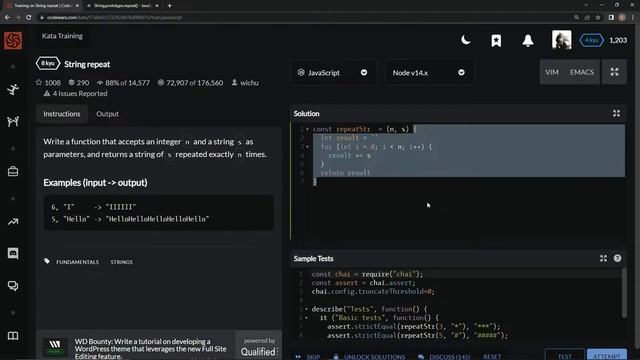Click the bookmark star icon in header
Viewport: 640px width, 360px height.
(x=496, y=40)
